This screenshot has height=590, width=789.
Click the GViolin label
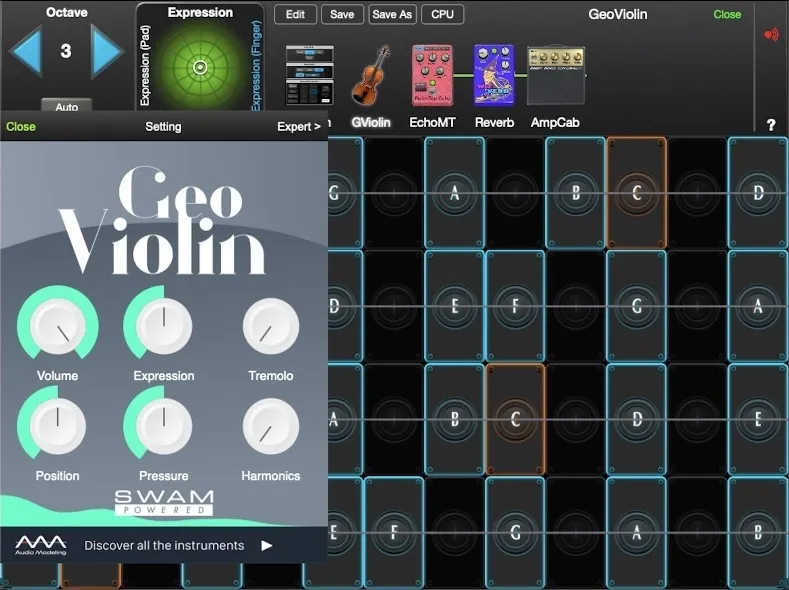coord(371,123)
